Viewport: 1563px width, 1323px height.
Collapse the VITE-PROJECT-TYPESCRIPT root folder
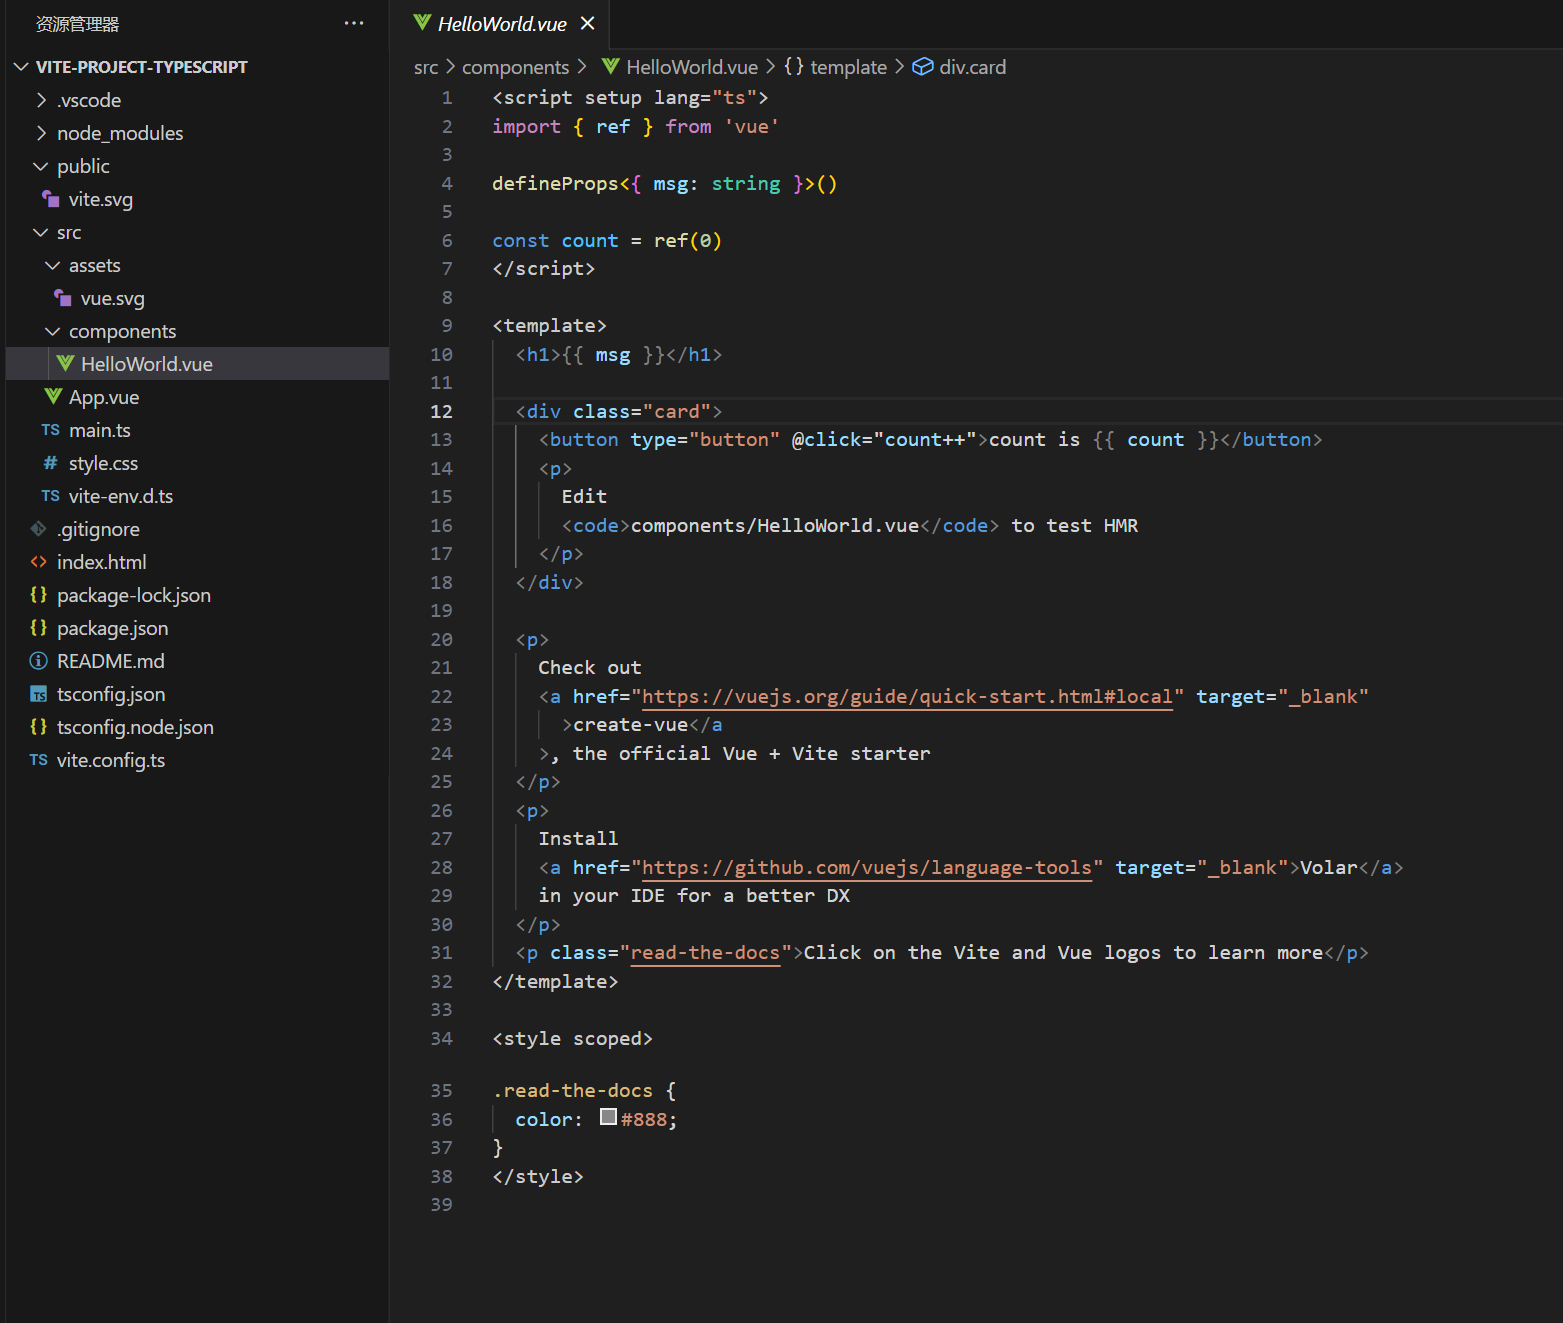pos(21,67)
